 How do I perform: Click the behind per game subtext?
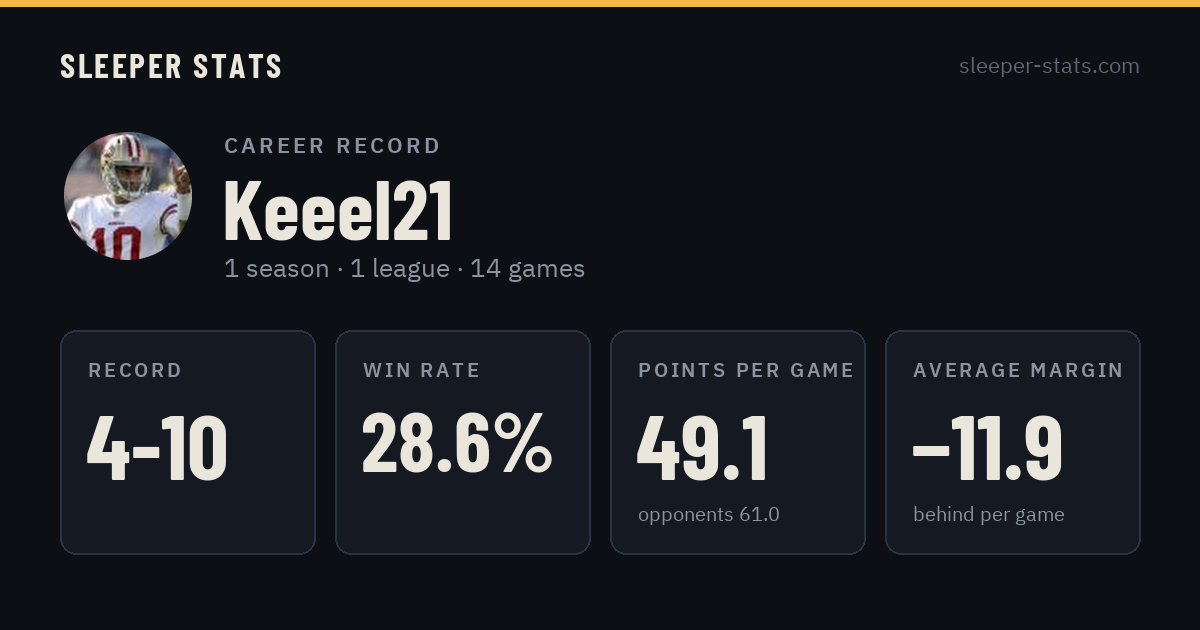tap(988, 515)
